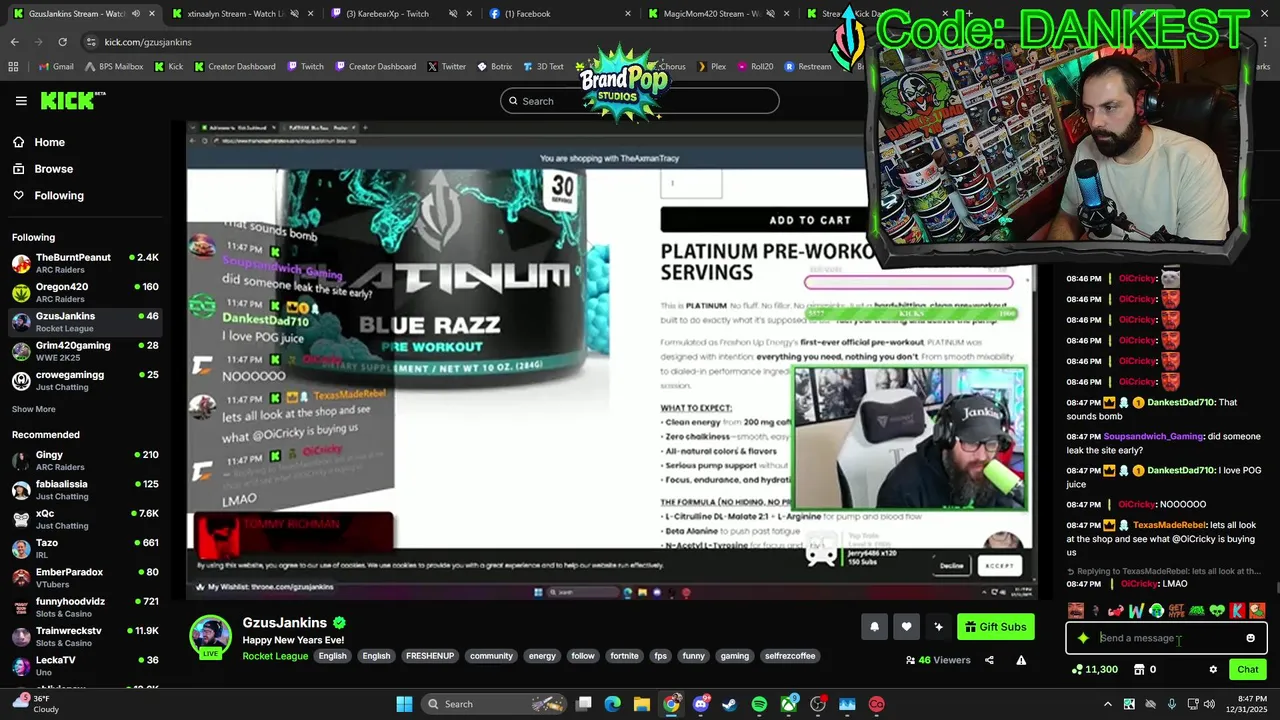
Task: Unmute the xtinaalyn Stream tab audio
Action: pos(294,14)
